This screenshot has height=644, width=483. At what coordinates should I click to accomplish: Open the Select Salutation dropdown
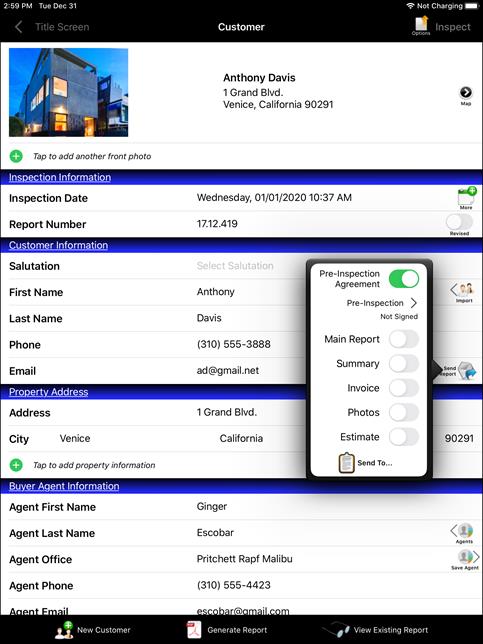[235, 266]
